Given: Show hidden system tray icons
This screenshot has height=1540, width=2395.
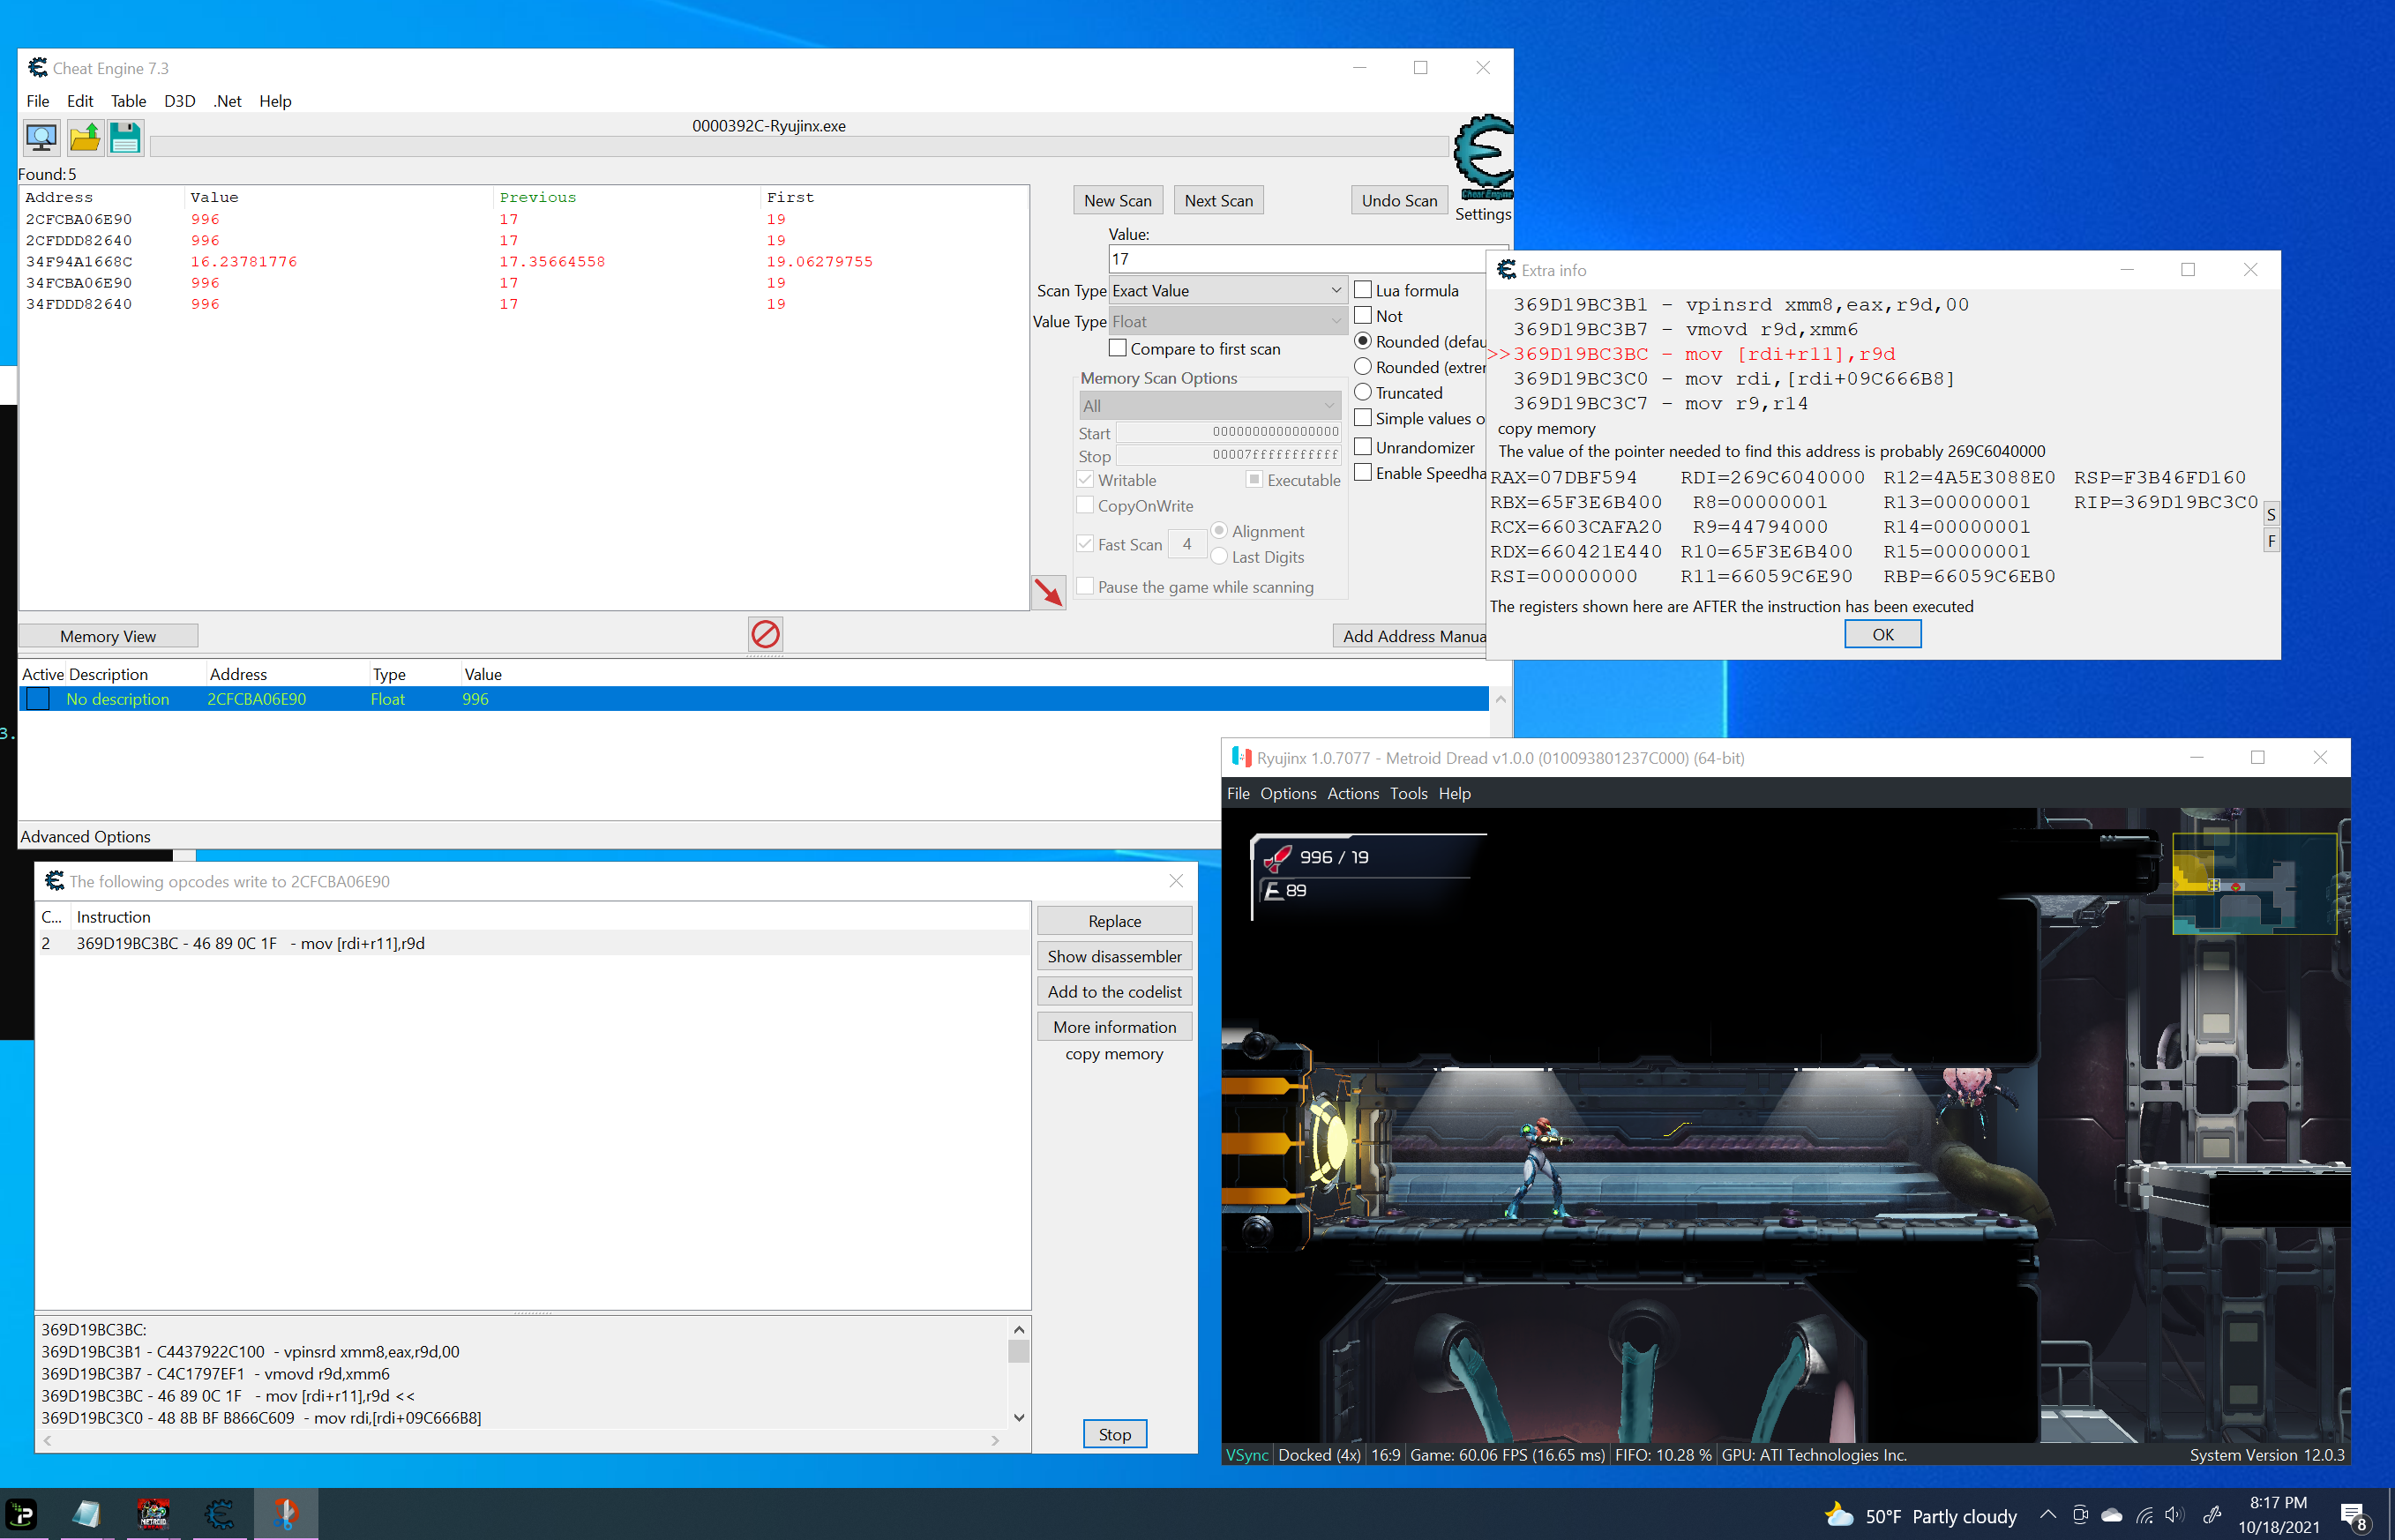Looking at the screenshot, I should click(2047, 1515).
